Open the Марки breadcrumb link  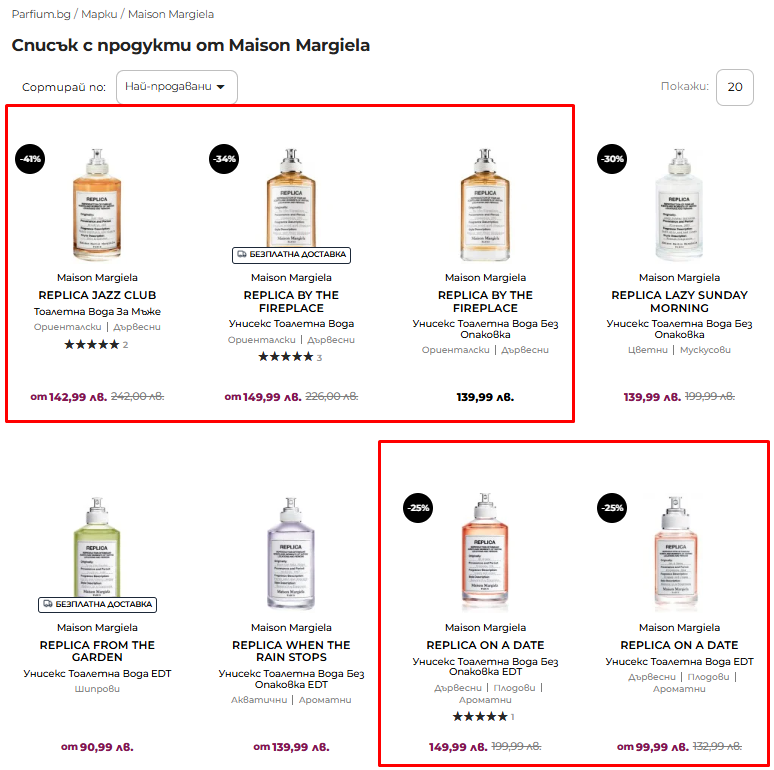(99, 14)
